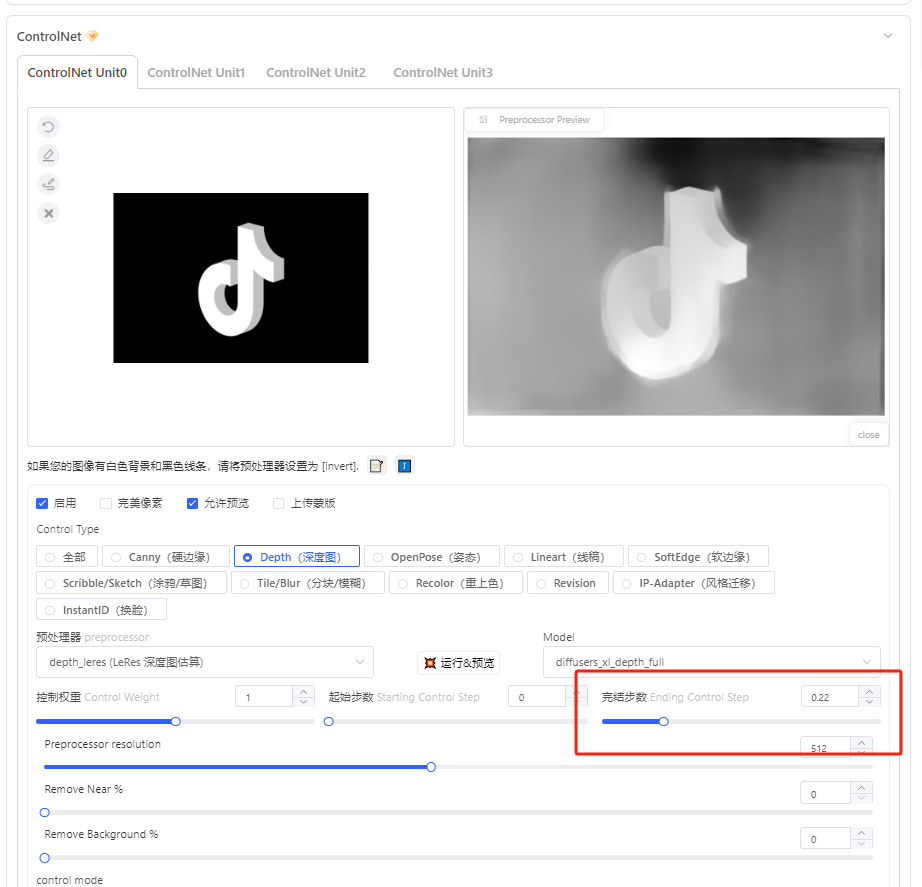Increase Ending Control Step with up arrow

pyautogui.click(x=870, y=692)
